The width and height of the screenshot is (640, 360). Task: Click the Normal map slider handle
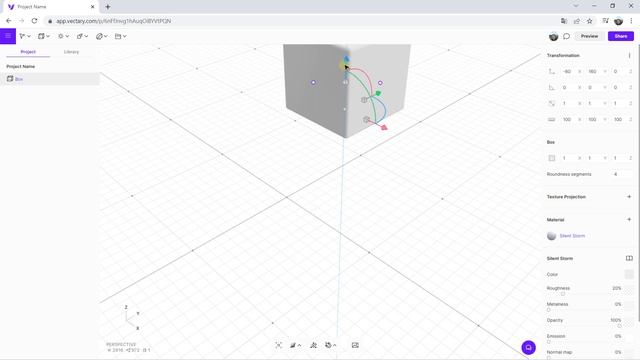pyautogui.click(x=549, y=358)
